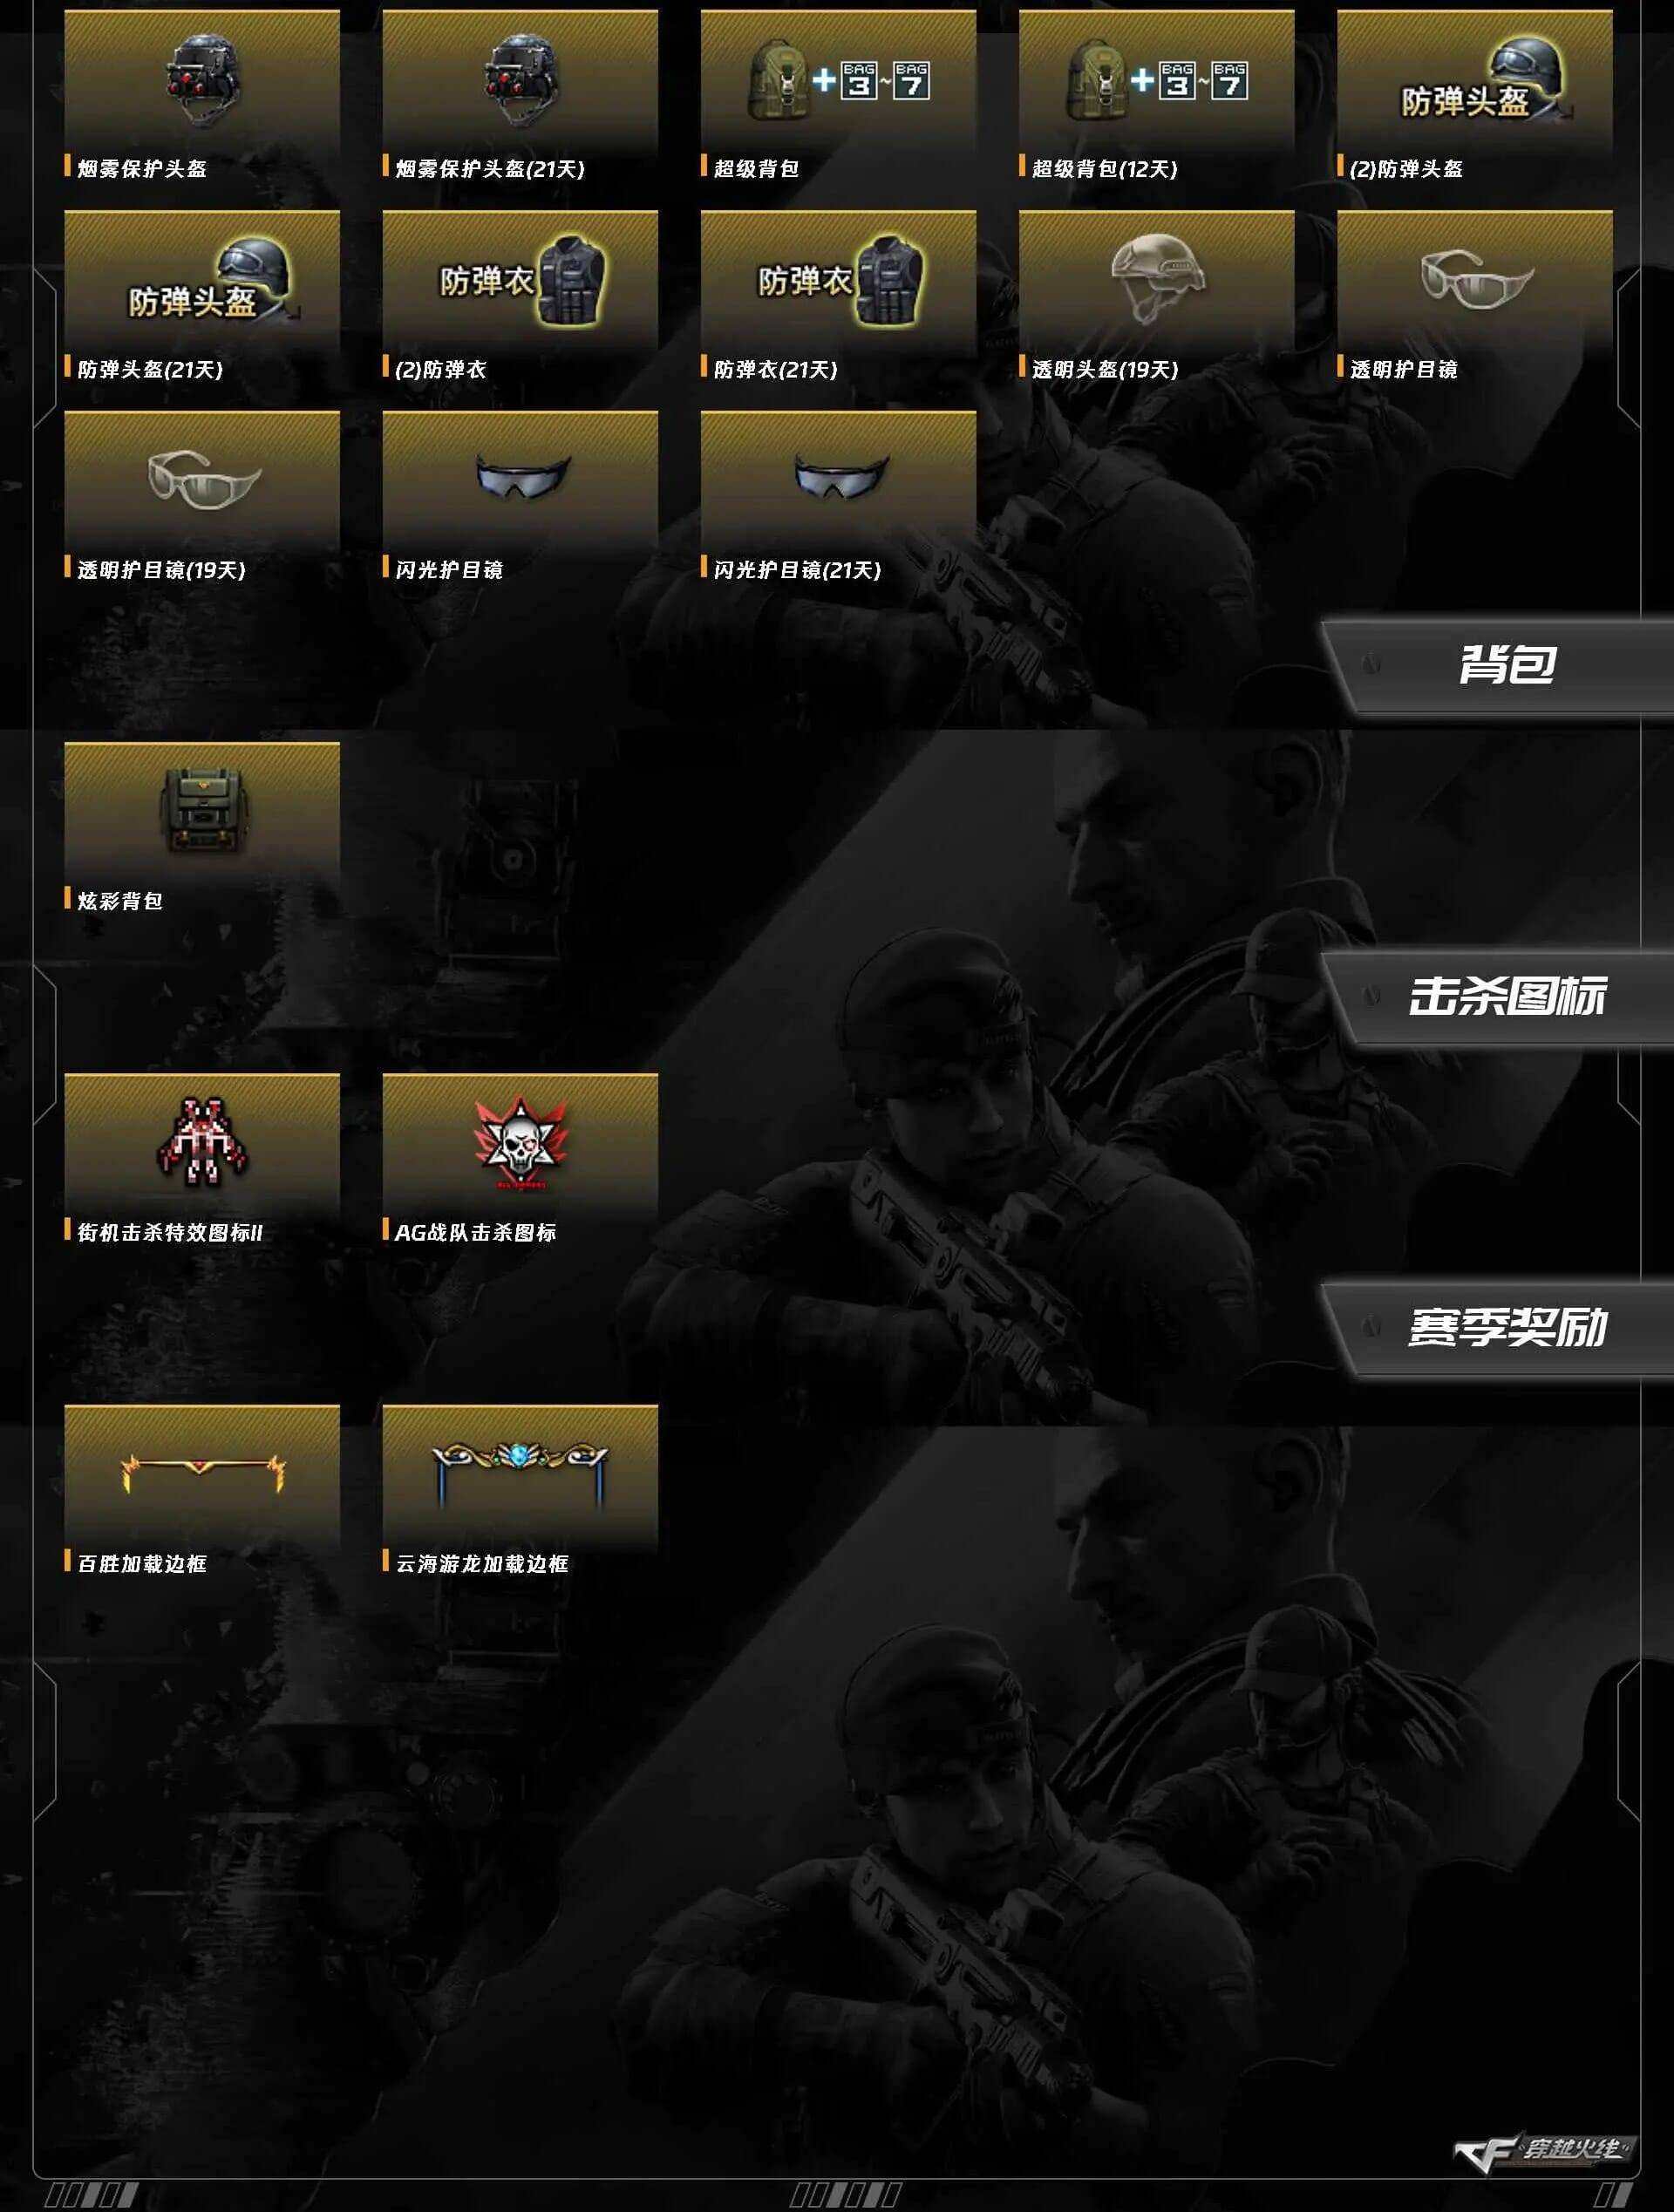The image size is (1674, 2212).
Task: Select the AG战队击杀图标 skull icon
Action: [520, 1160]
